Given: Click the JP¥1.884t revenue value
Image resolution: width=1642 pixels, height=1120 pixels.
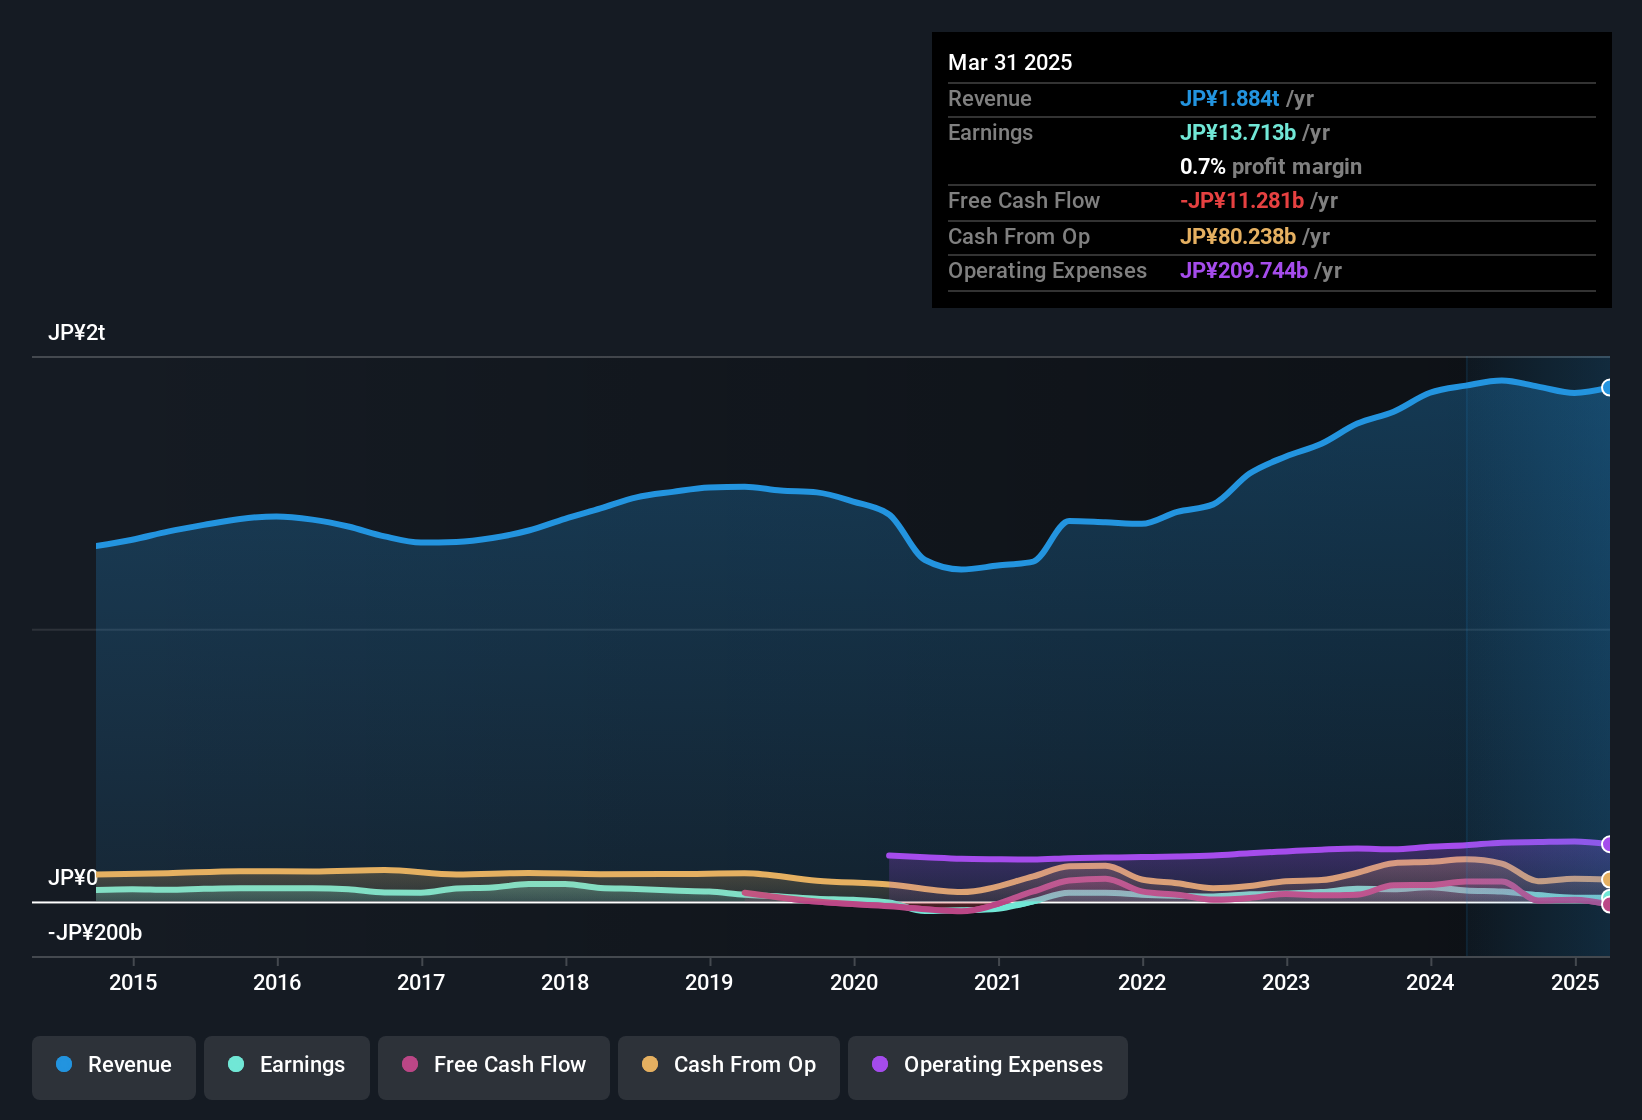Looking at the screenshot, I should tap(1229, 98).
